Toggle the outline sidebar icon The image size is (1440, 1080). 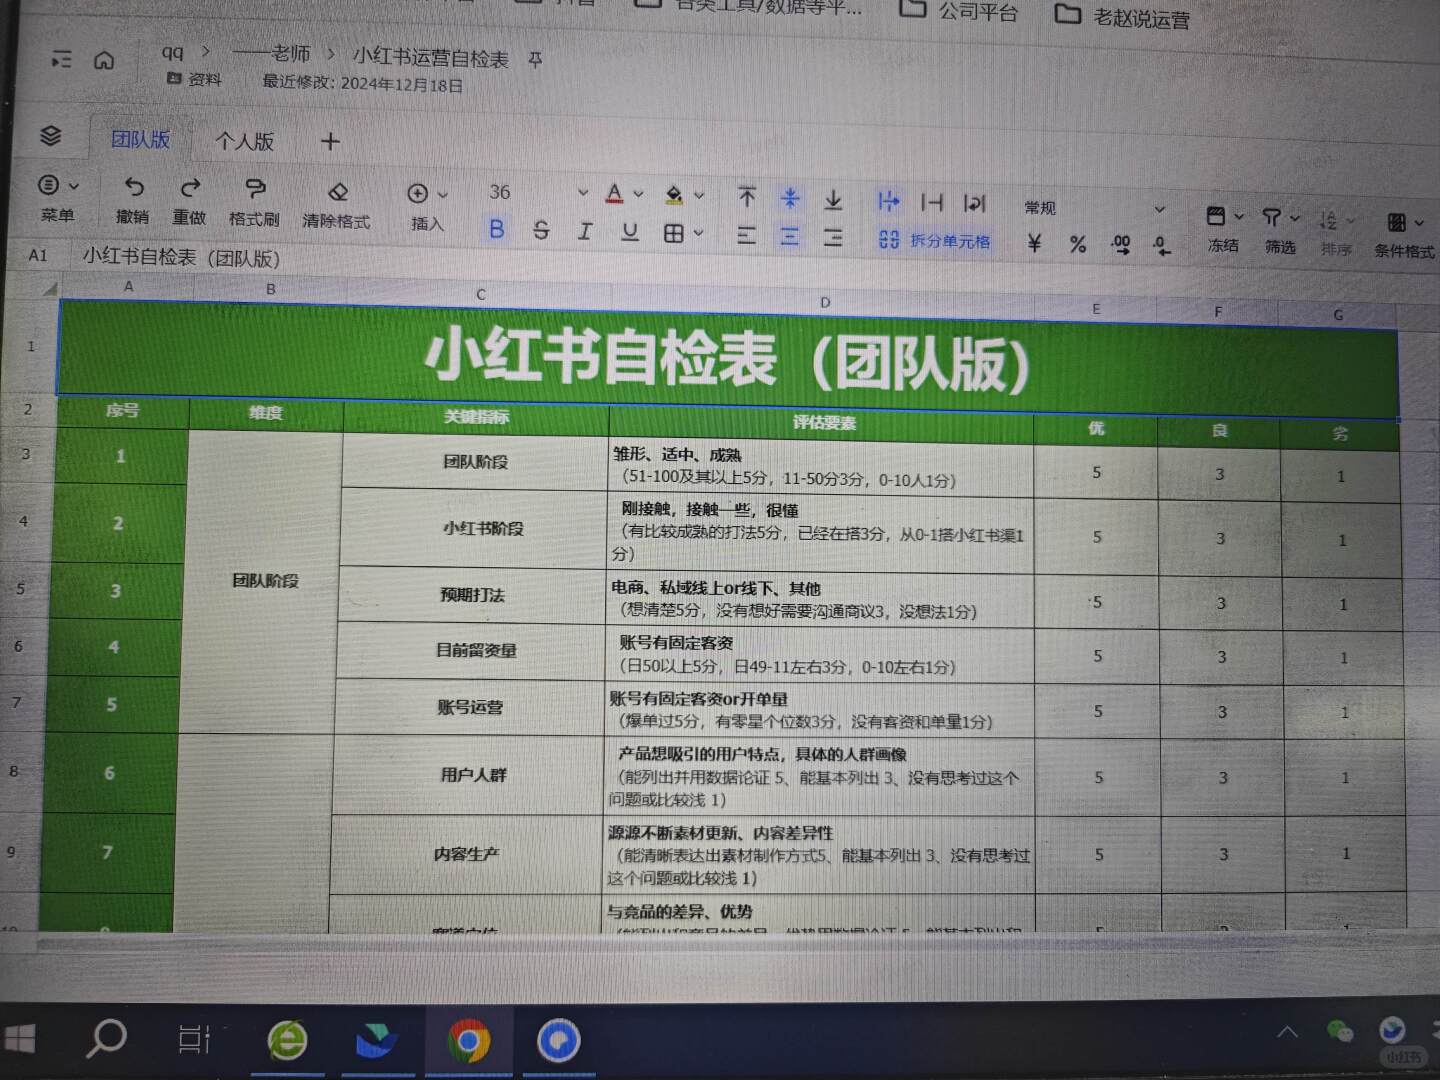tap(61, 60)
